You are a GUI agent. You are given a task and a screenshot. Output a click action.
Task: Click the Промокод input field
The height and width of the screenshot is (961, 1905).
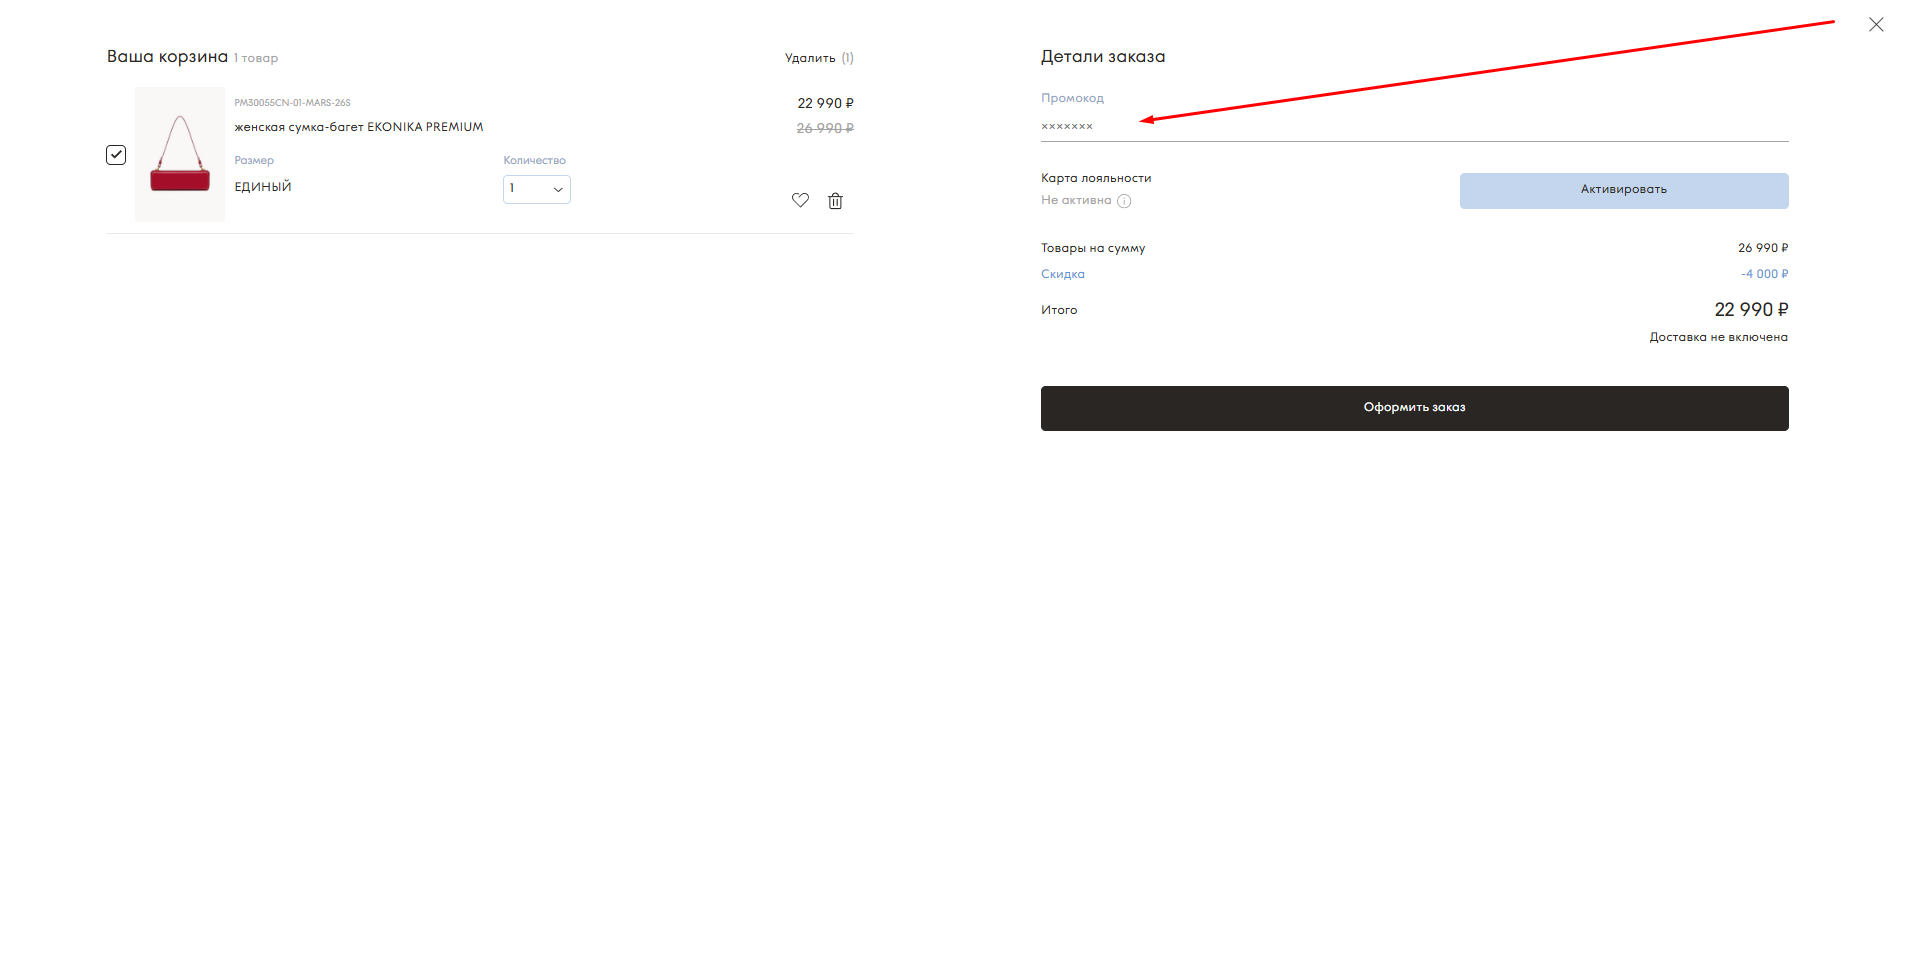click(1413, 126)
